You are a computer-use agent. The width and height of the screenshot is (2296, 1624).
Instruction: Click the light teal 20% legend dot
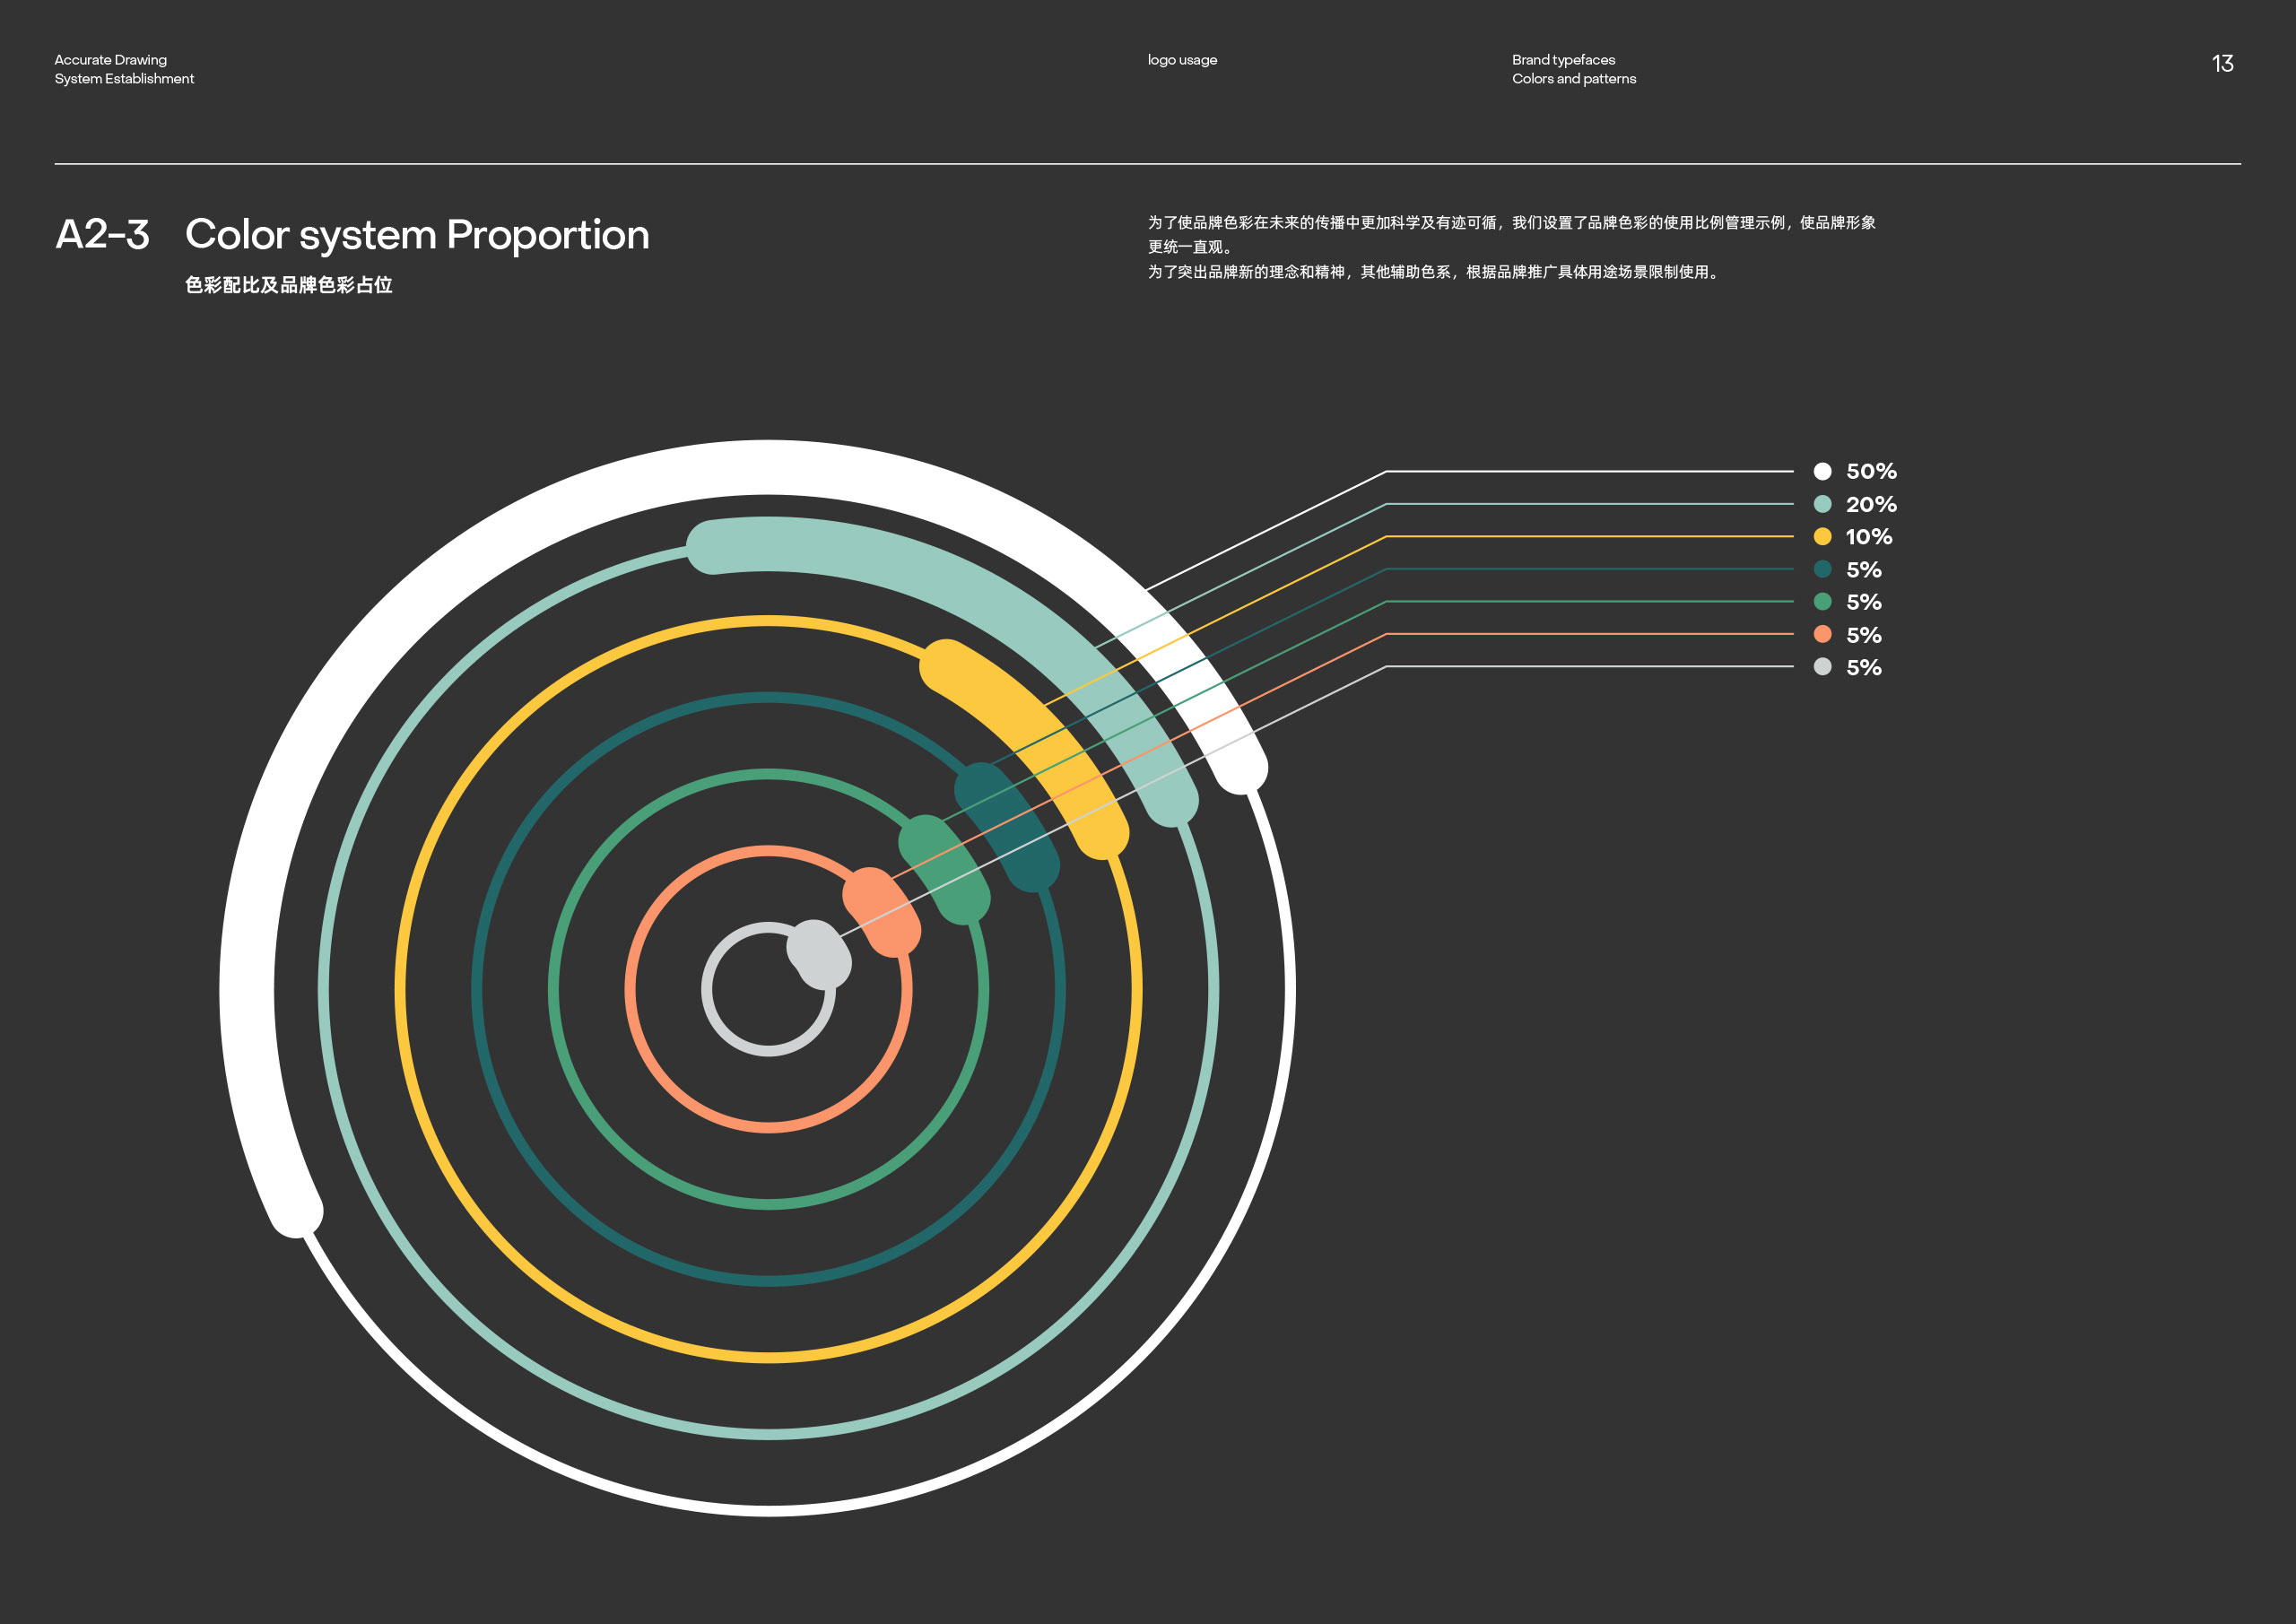tap(1822, 504)
